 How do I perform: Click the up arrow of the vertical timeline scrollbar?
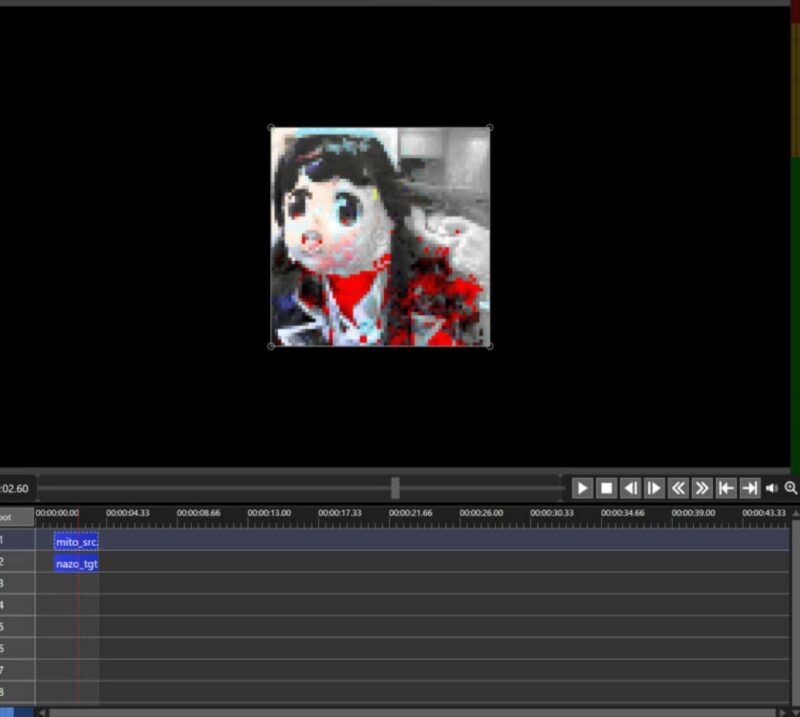pyautogui.click(x=795, y=513)
